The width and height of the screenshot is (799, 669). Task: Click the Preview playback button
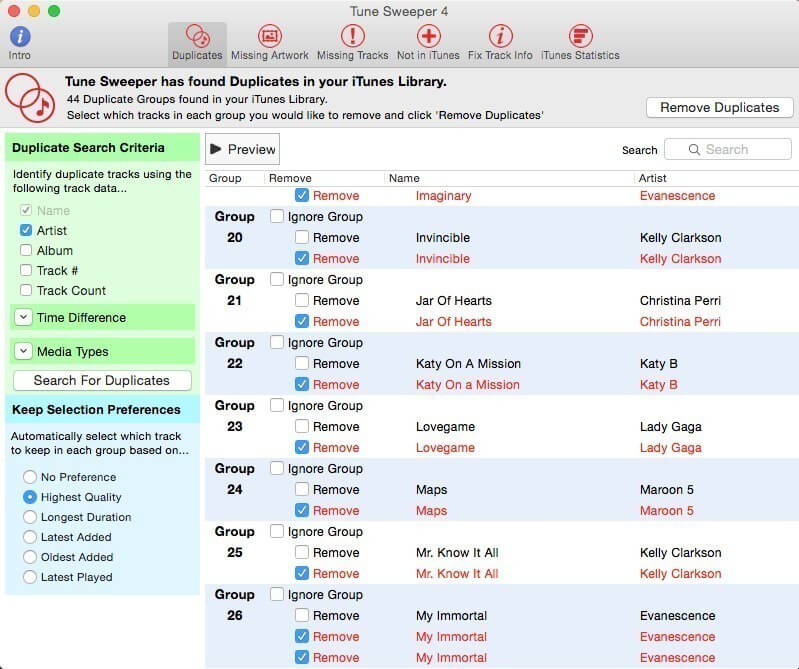pyautogui.click(x=242, y=149)
